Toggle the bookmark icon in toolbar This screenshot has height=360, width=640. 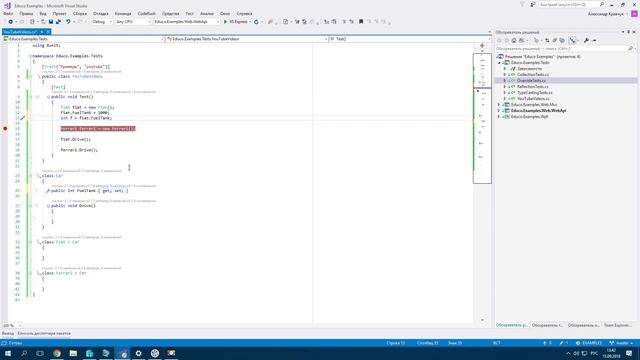(361, 22)
